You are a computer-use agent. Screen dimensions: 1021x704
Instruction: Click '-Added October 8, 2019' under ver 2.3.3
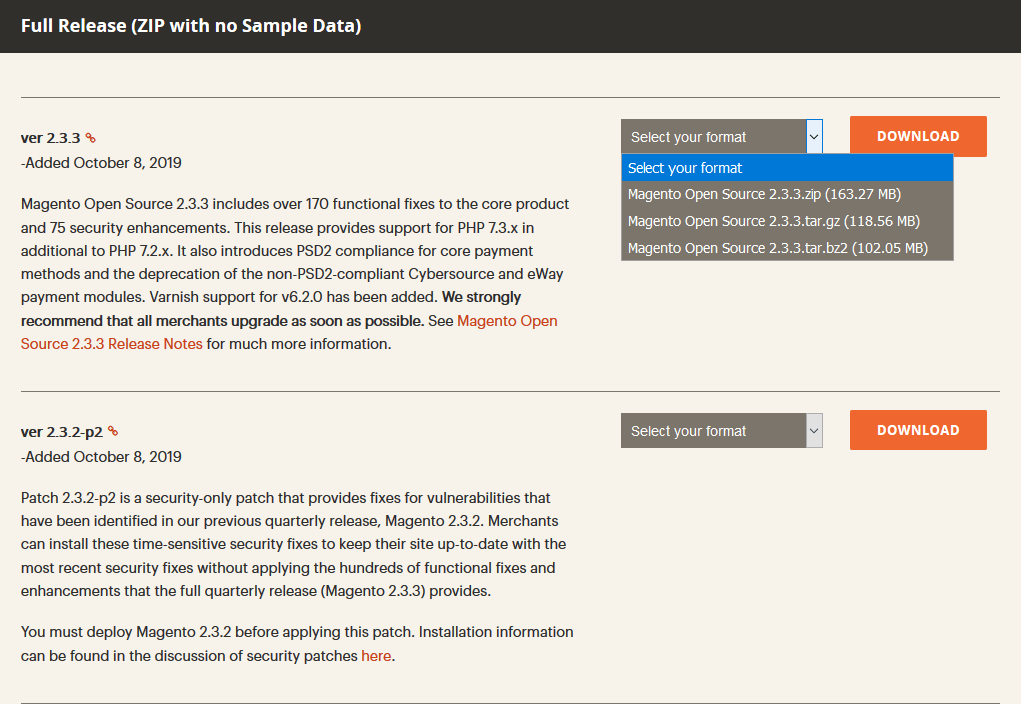click(101, 163)
